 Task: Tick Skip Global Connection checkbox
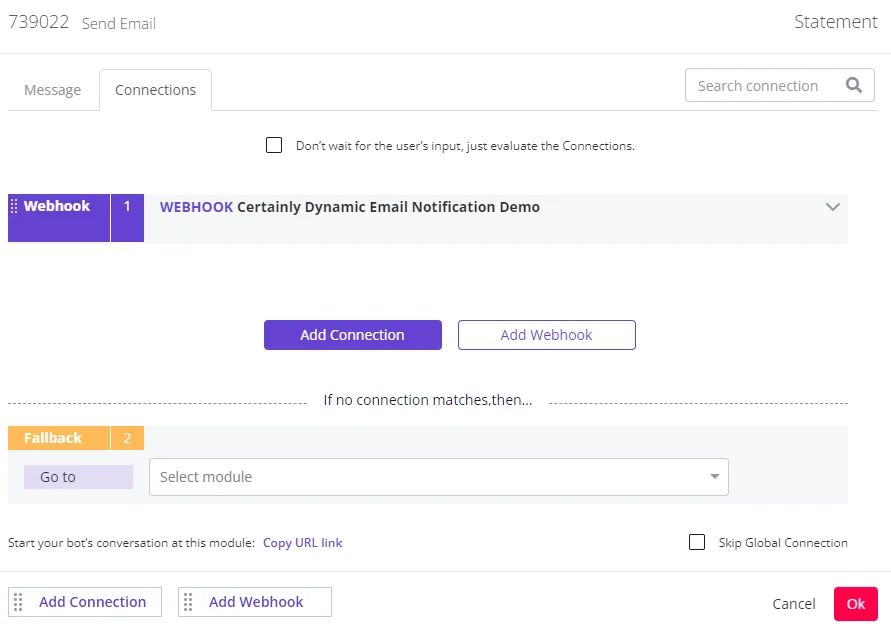697,542
